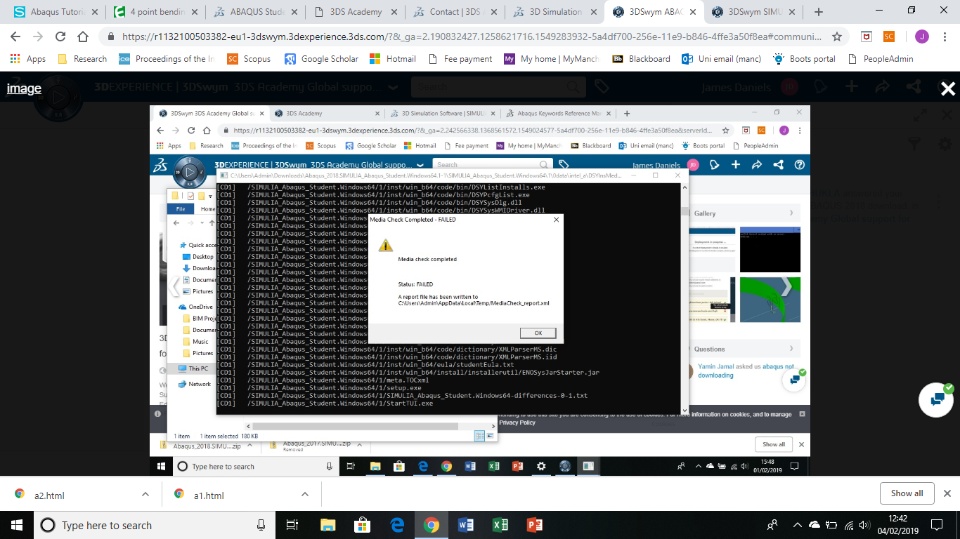
Task: Open the Action Center notifications icon
Action: coord(937,525)
